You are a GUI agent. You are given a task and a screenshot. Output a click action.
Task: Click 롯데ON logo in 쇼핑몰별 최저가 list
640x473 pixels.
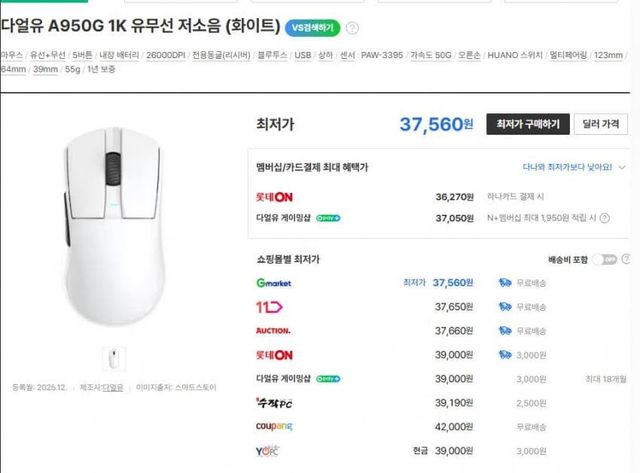tap(275, 354)
